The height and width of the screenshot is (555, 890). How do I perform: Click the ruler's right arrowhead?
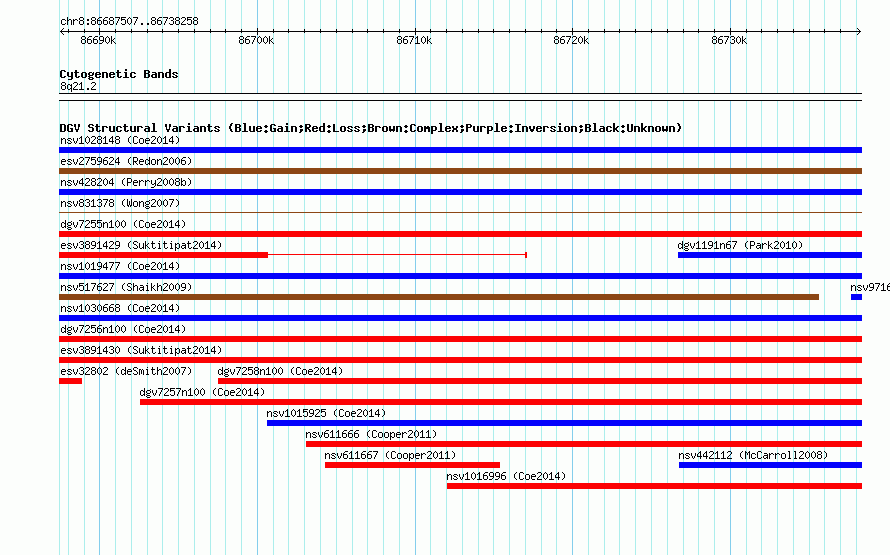[x=858, y=31]
